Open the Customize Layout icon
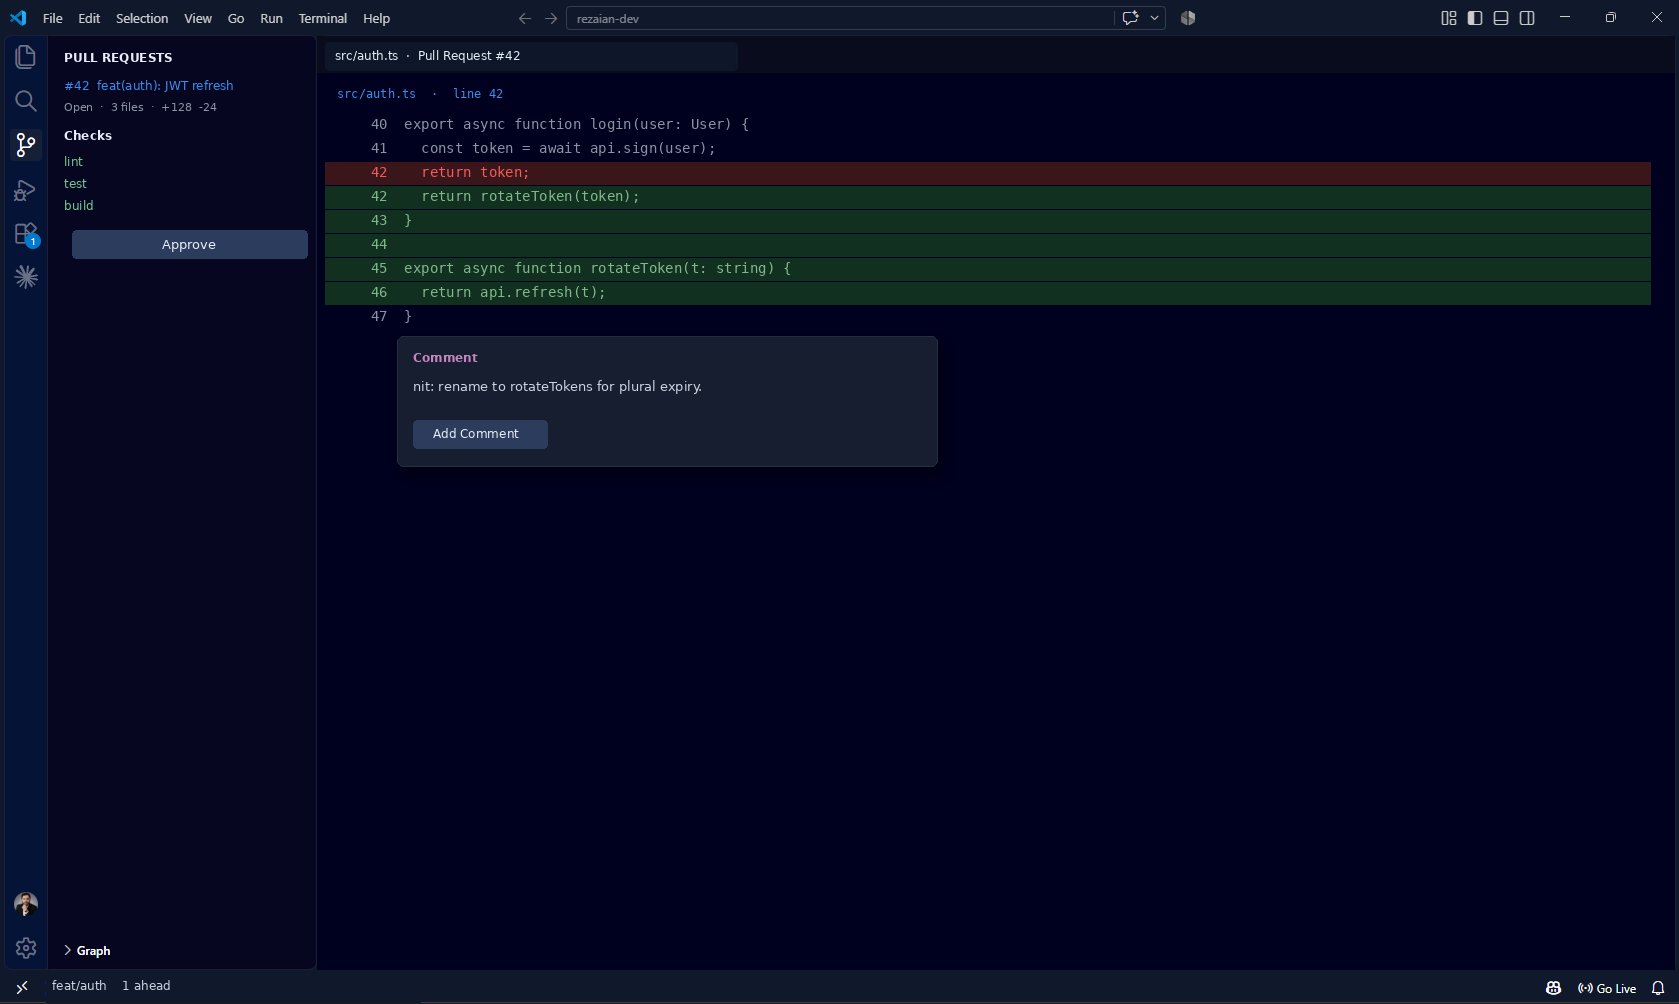Viewport: 1679px width, 1004px height. [1449, 18]
